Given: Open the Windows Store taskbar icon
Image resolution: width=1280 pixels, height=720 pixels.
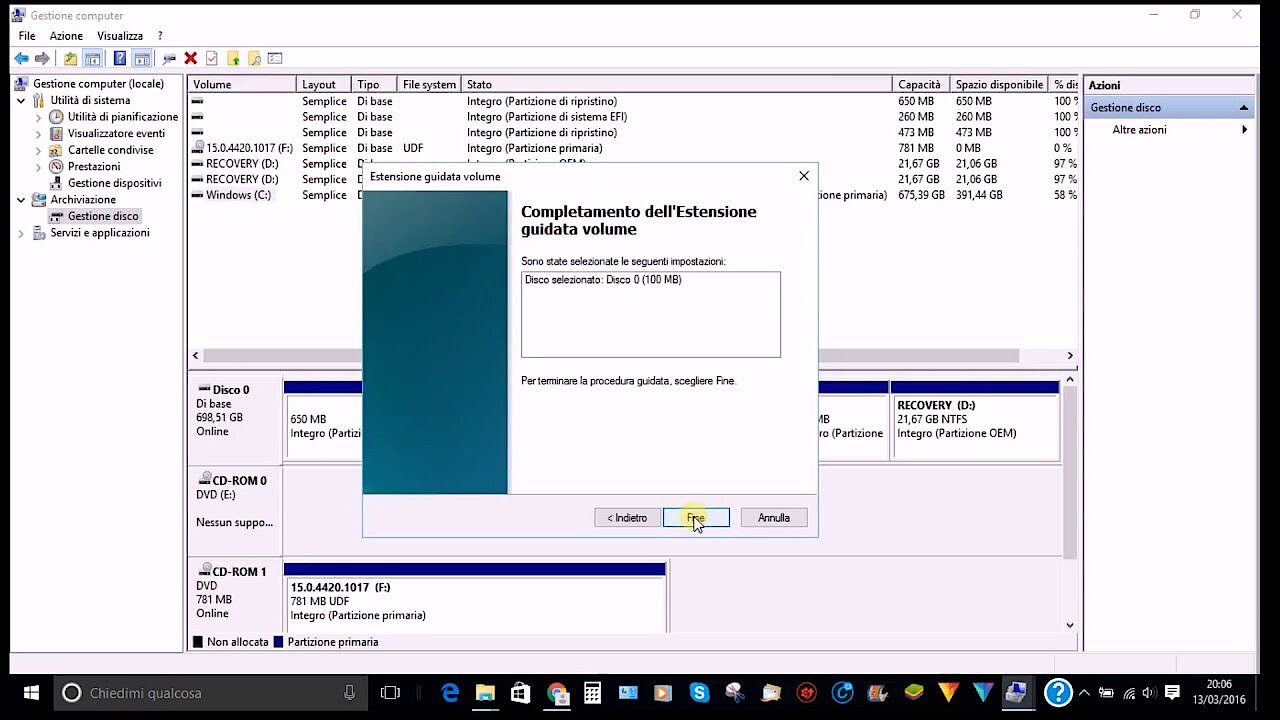Looking at the screenshot, I should coord(521,693).
